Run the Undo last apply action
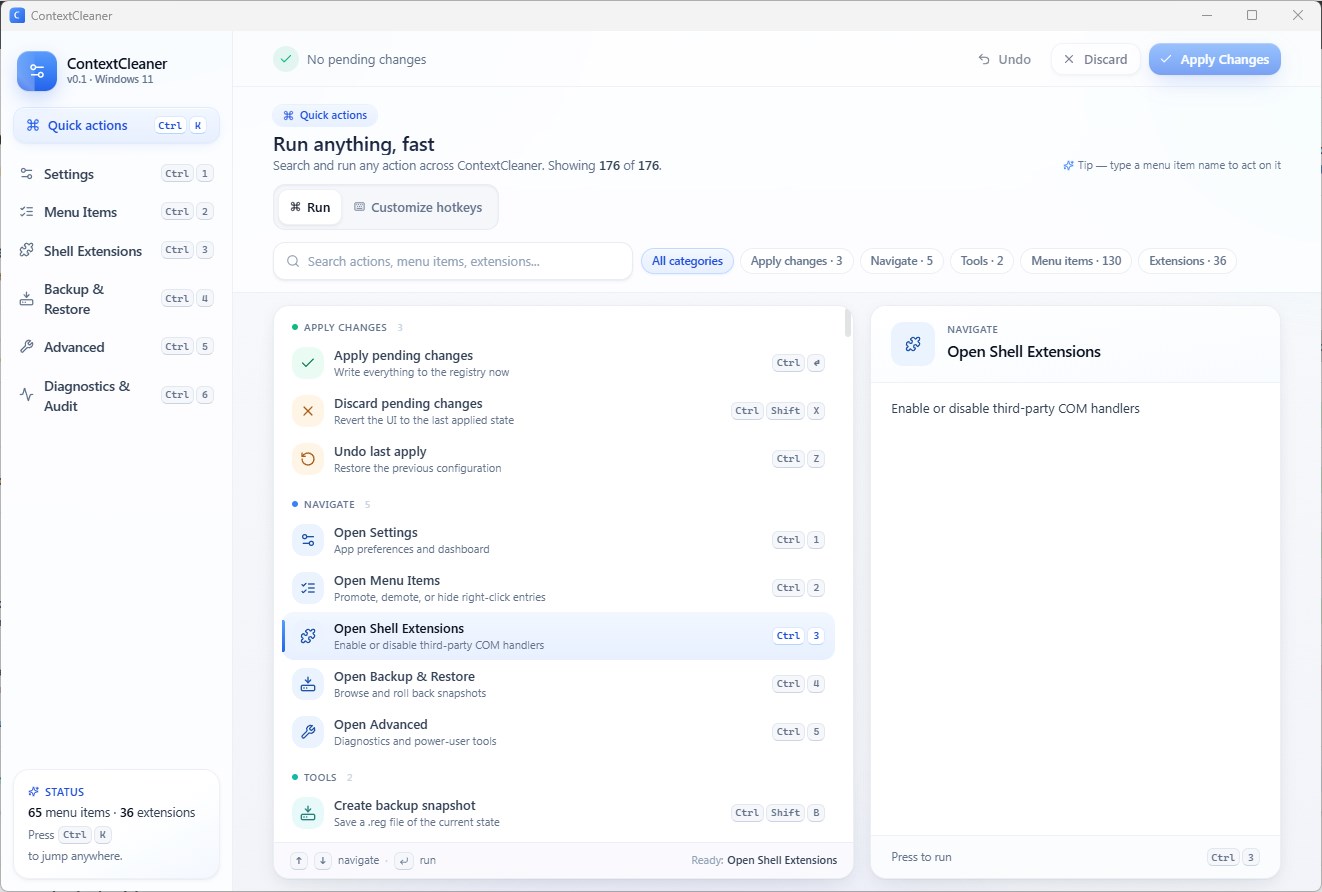Screen dimensions: 1322x892 pos(558,459)
